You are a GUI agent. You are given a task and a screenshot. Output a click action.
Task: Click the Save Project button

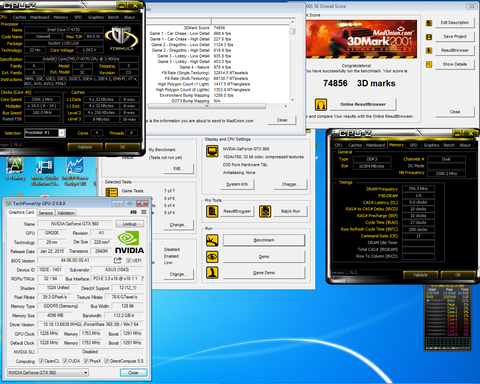click(455, 36)
